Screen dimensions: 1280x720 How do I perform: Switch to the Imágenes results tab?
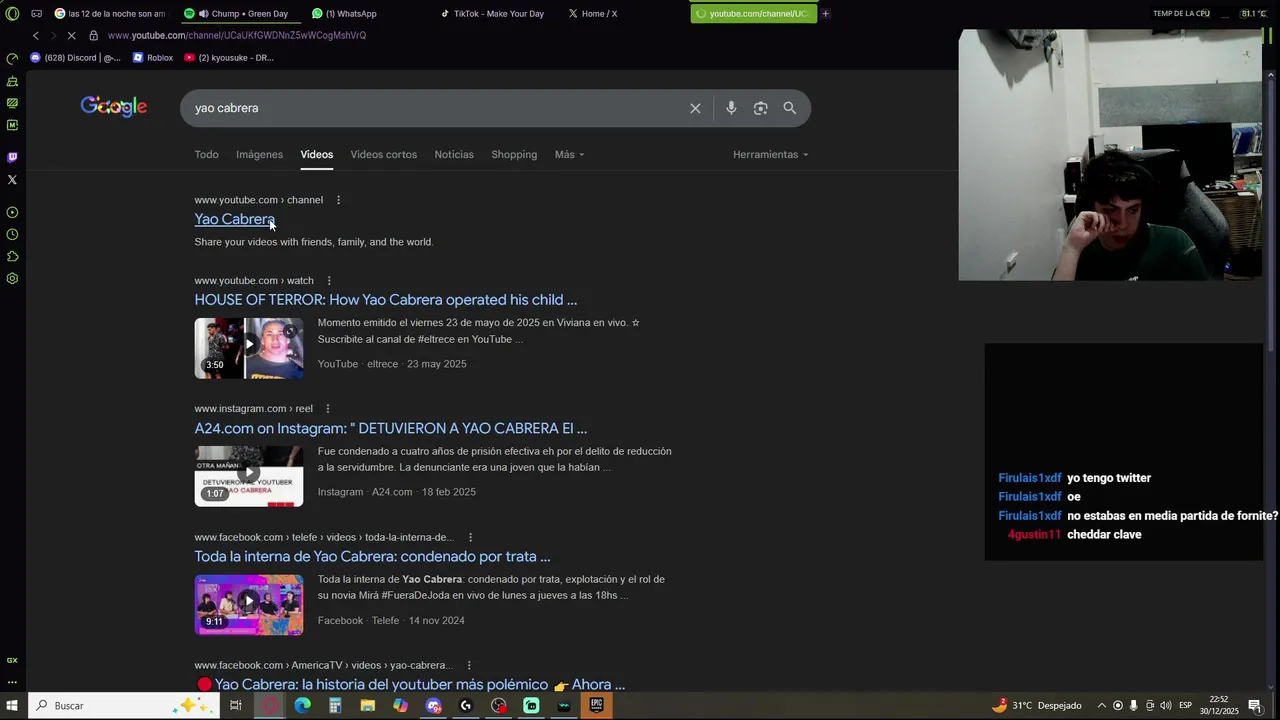pos(259,154)
